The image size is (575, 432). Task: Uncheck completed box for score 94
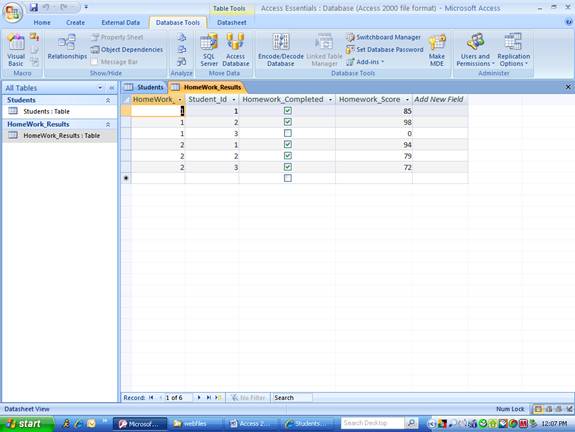(x=288, y=144)
